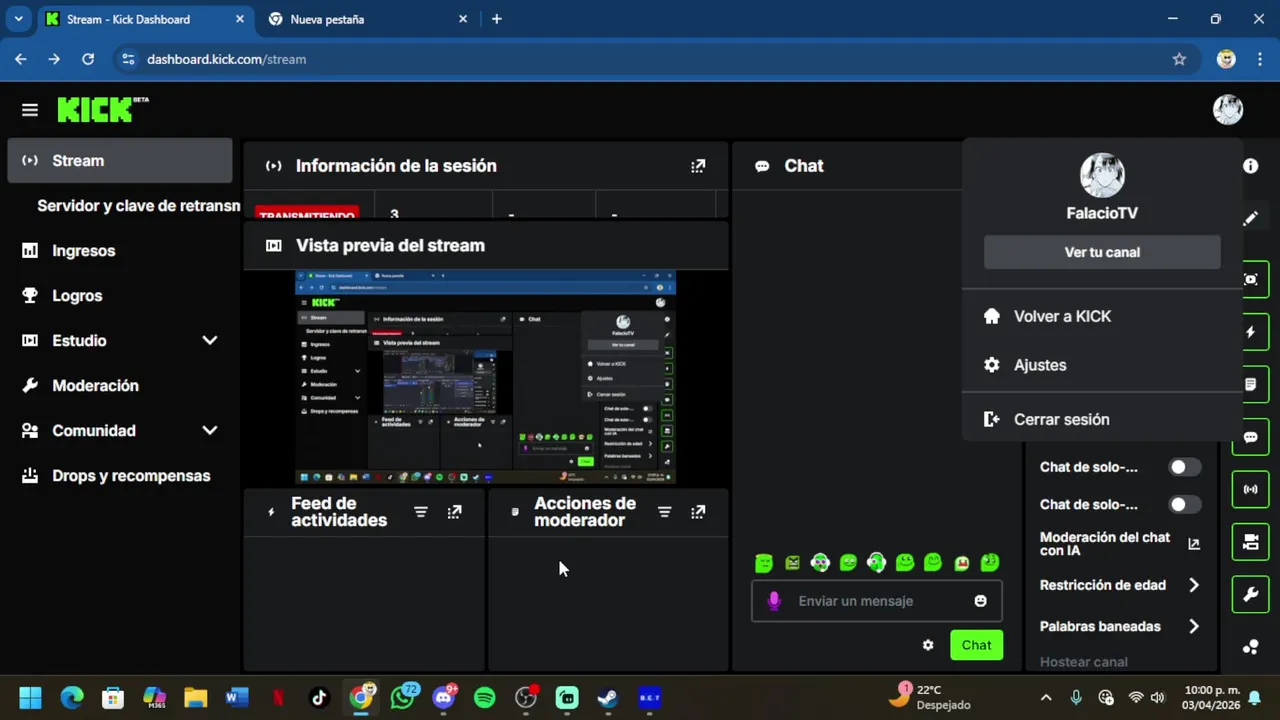
Task: Click the wrench tools icon in right sidebar
Action: tap(1251, 595)
